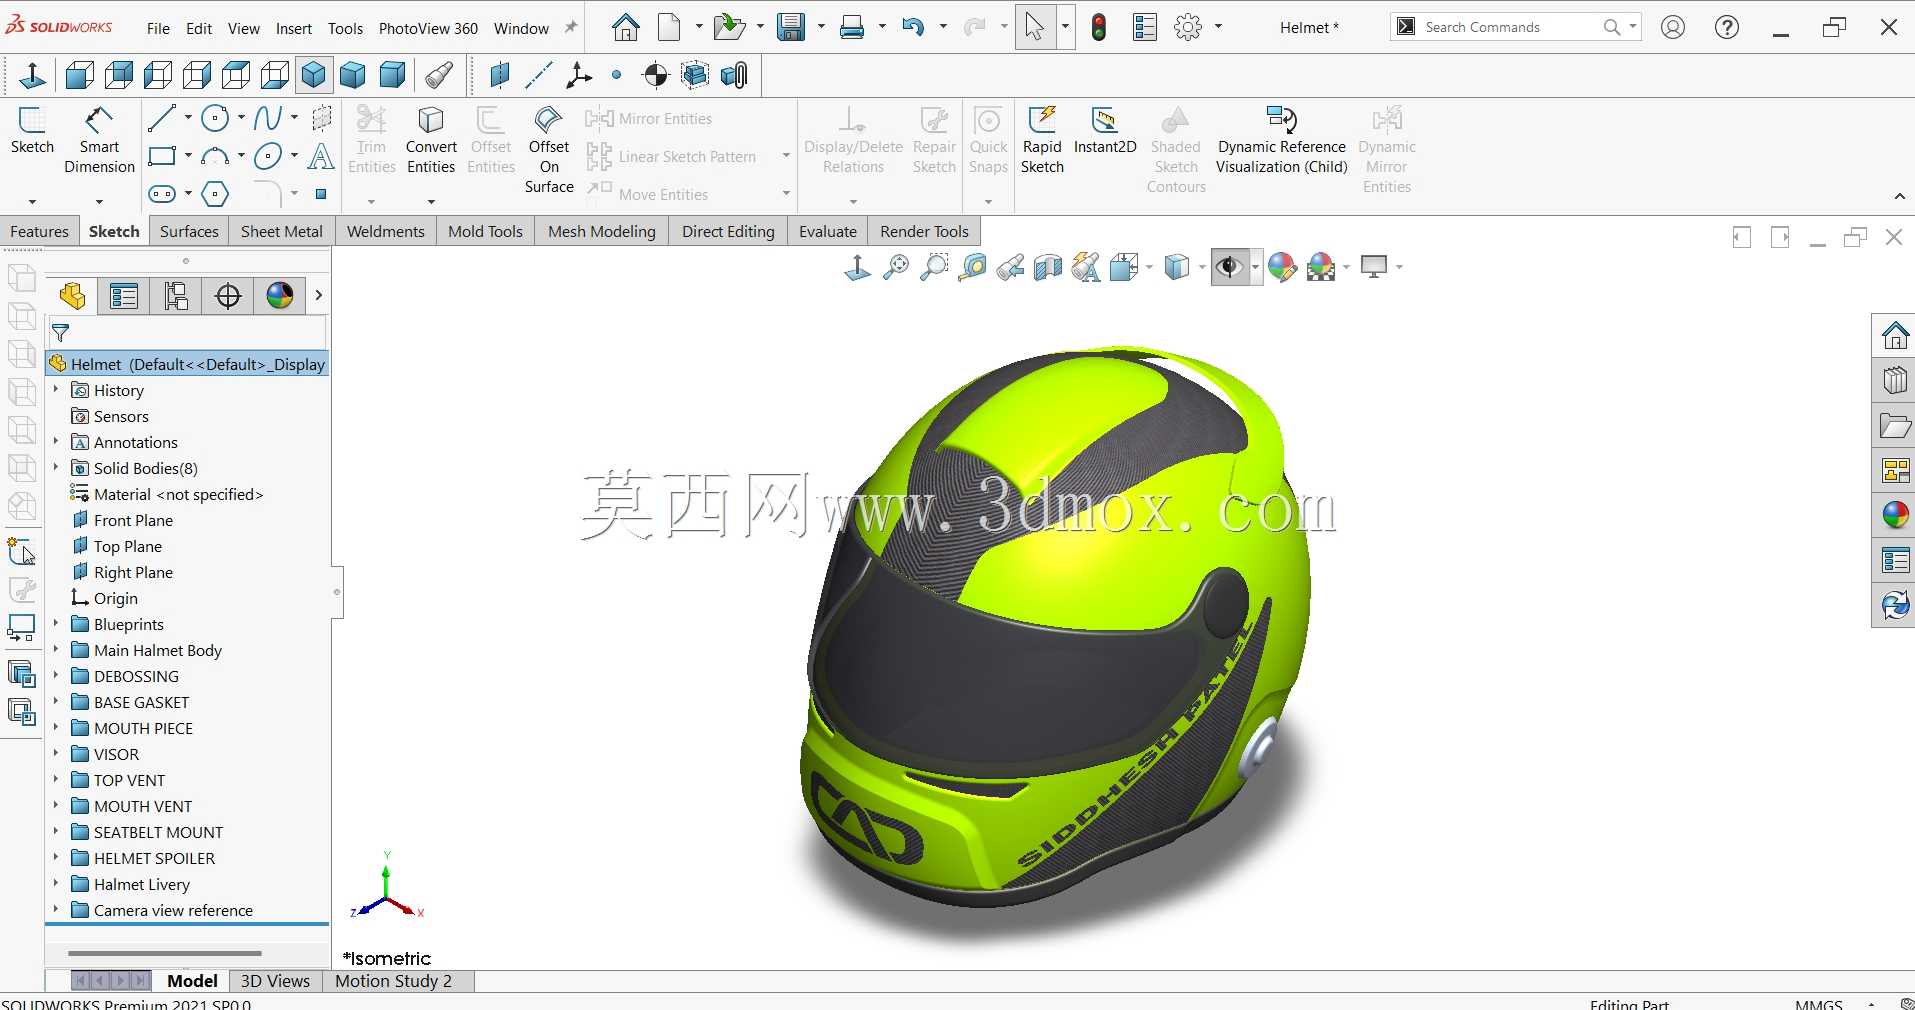Open Design Library task pane tab
The width and height of the screenshot is (1915, 1010).
(x=1895, y=380)
